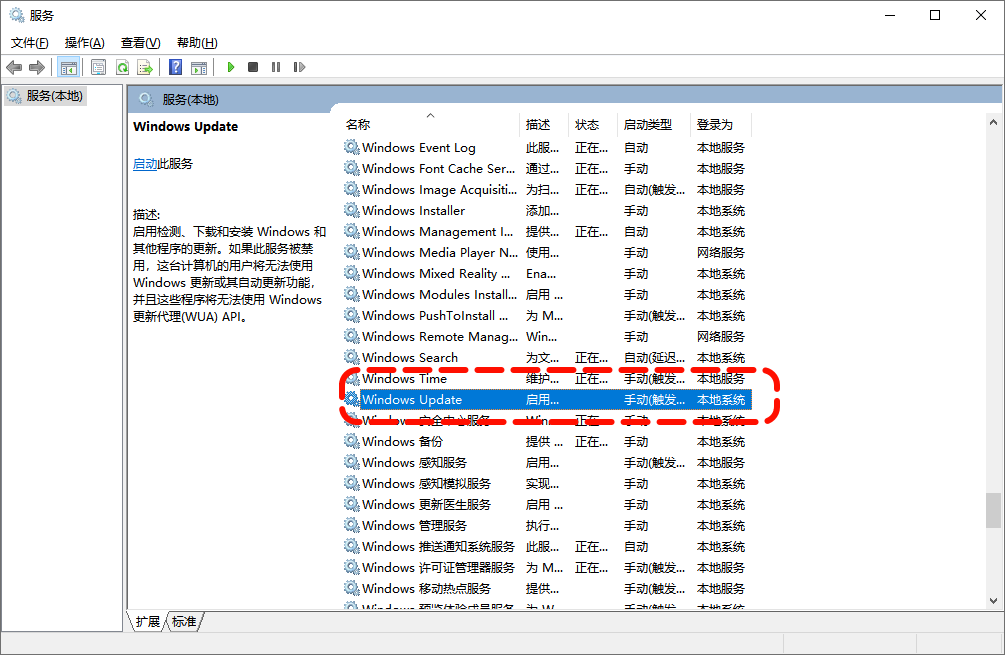Select the Windows Mixed Reality row
Image resolution: width=1005 pixels, height=655 pixels.
click(x=547, y=274)
